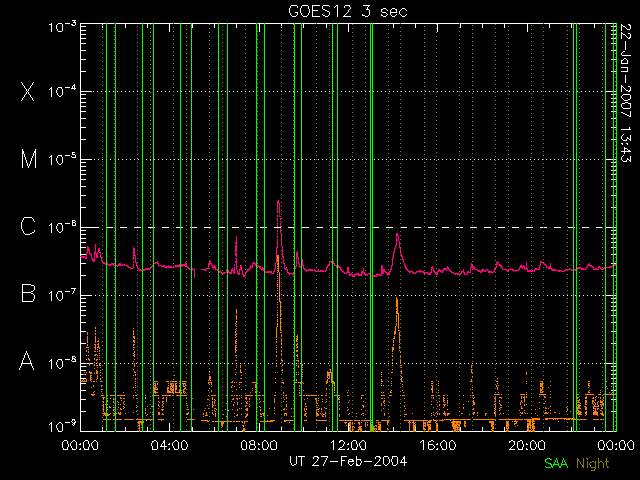Click the 10^-6 y-axis value
640x480 pixels.
pos(62,227)
